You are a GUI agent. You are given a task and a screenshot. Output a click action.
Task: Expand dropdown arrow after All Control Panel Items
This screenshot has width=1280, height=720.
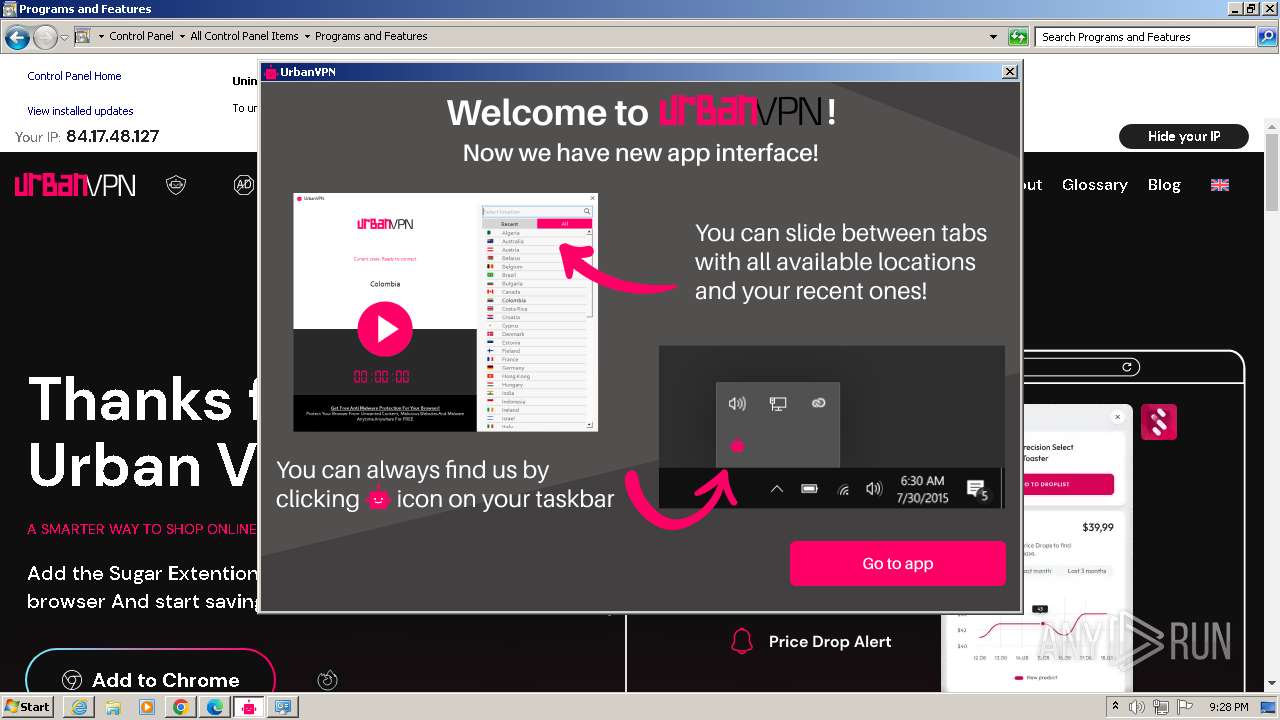307,36
